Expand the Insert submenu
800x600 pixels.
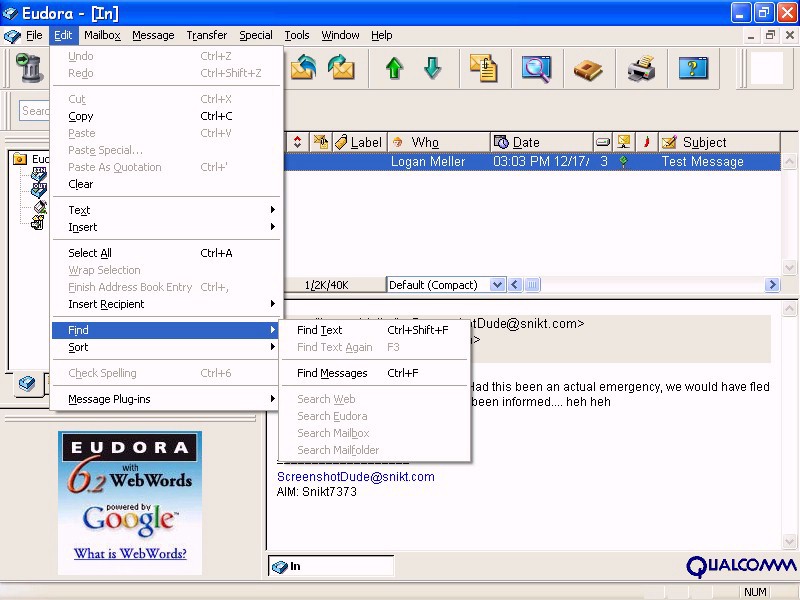click(166, 227)
